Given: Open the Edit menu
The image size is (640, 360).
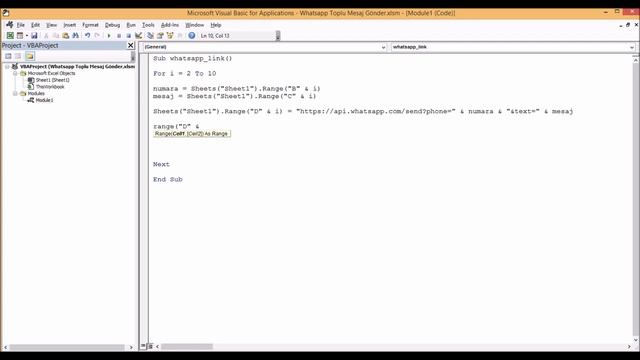Looking at the screenshot, I should pos(36,25).
